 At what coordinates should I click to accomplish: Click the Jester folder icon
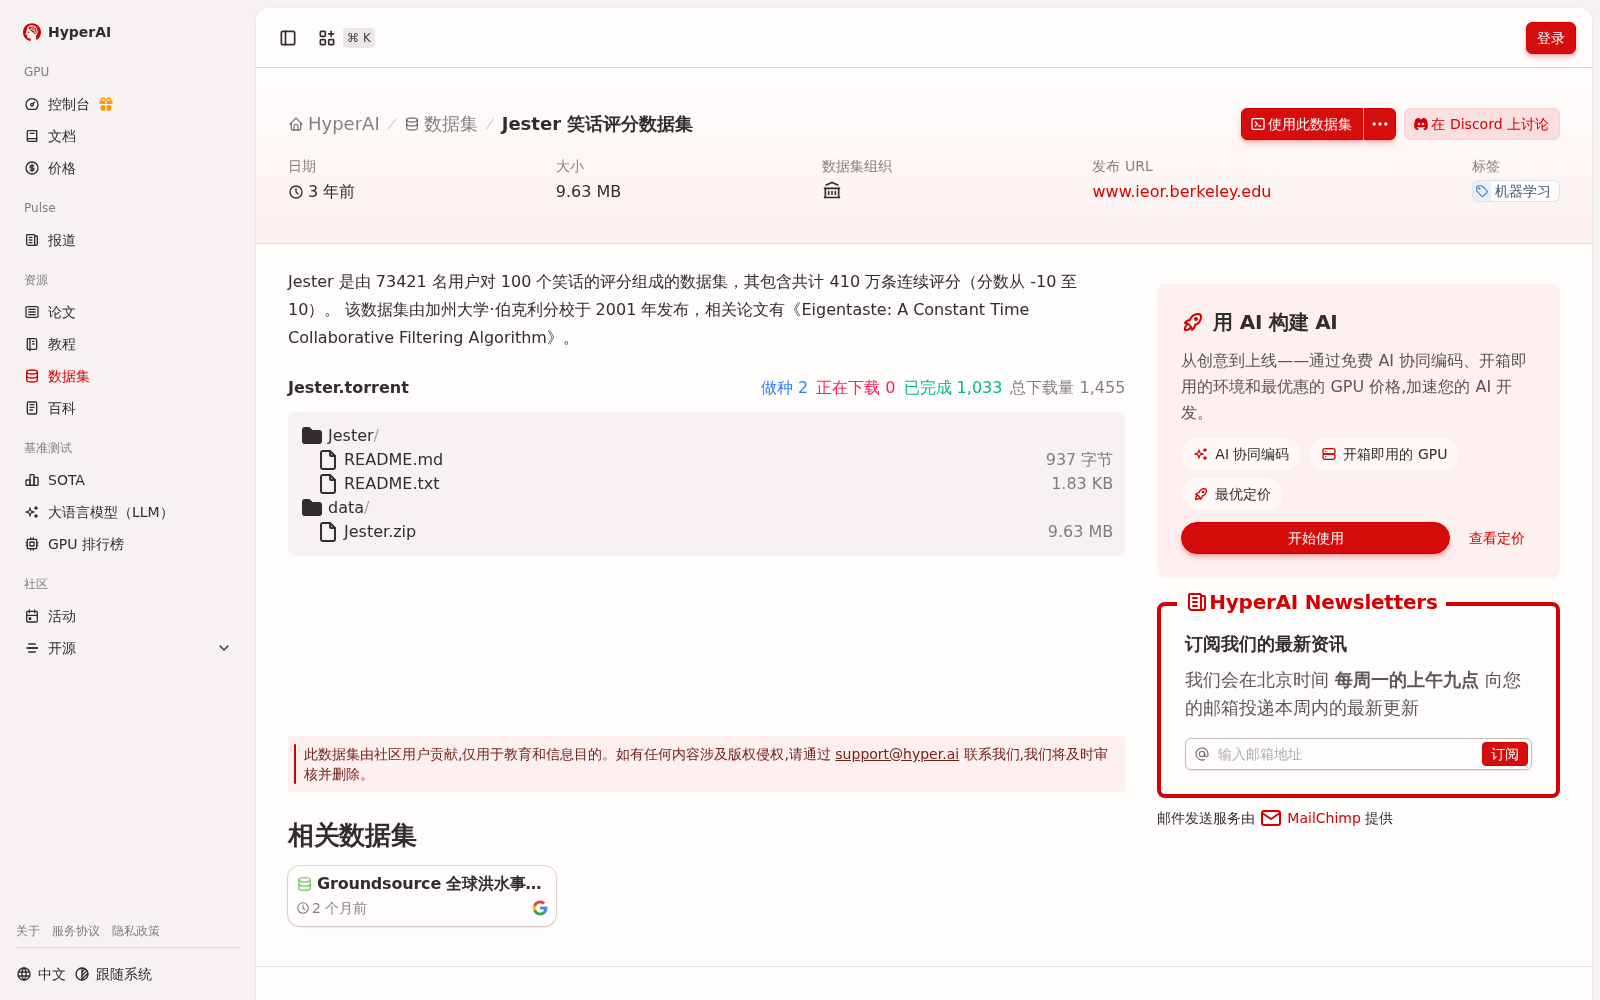pyautogui.click(x=312, y=435)
